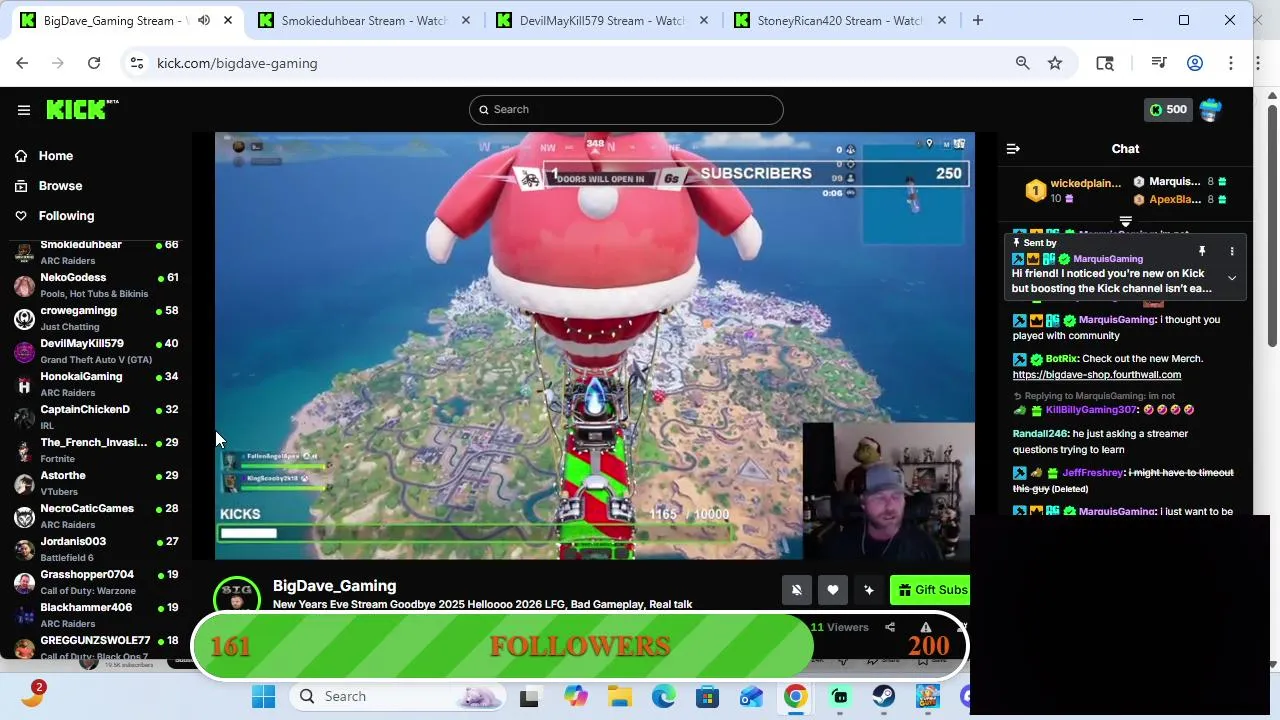This screenshot has width=1280, height=720.
Task: Close the BigDave_Gaming Stream tab
Action: [229, 20]
